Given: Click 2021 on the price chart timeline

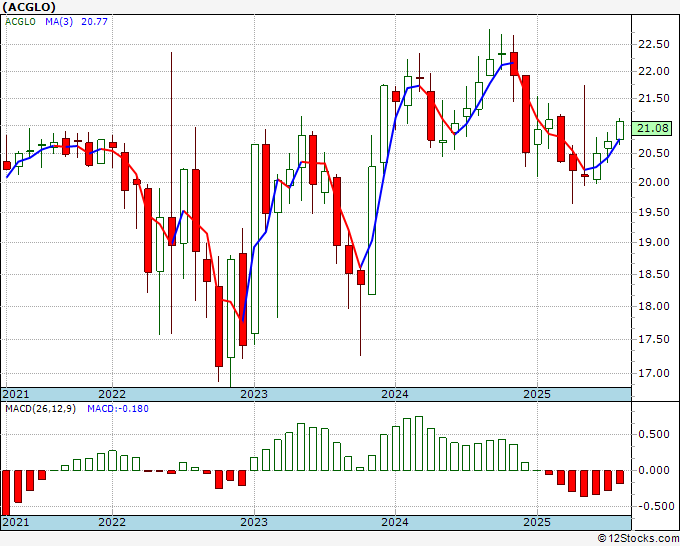Looking at the screenshot, I should click(16, 394).
